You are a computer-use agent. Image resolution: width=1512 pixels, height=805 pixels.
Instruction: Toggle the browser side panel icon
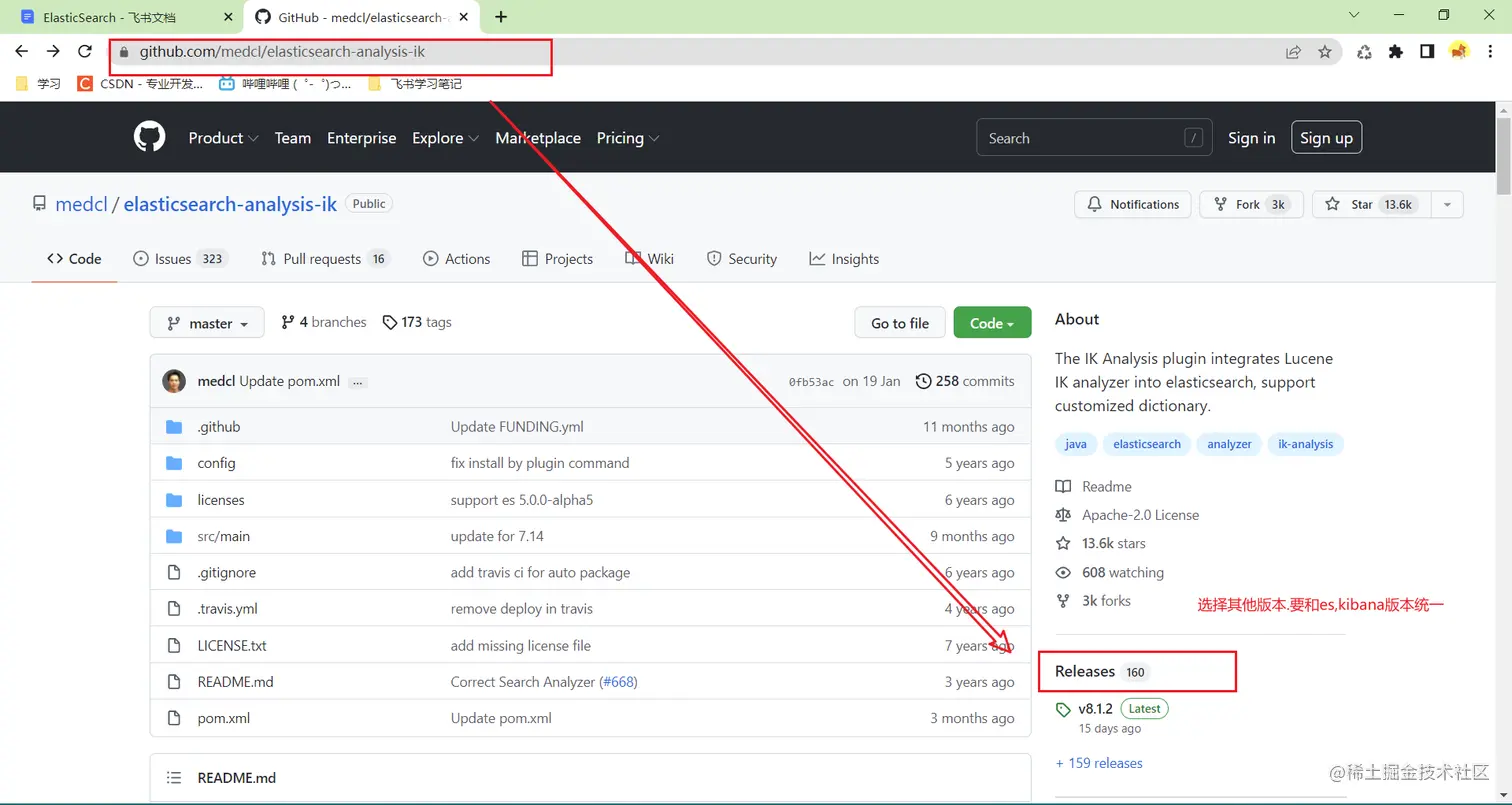tap(1427, 52)
